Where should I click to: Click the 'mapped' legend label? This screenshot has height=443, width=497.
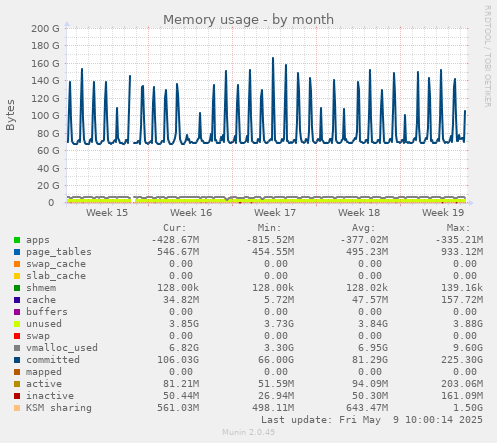pos(44,372)
